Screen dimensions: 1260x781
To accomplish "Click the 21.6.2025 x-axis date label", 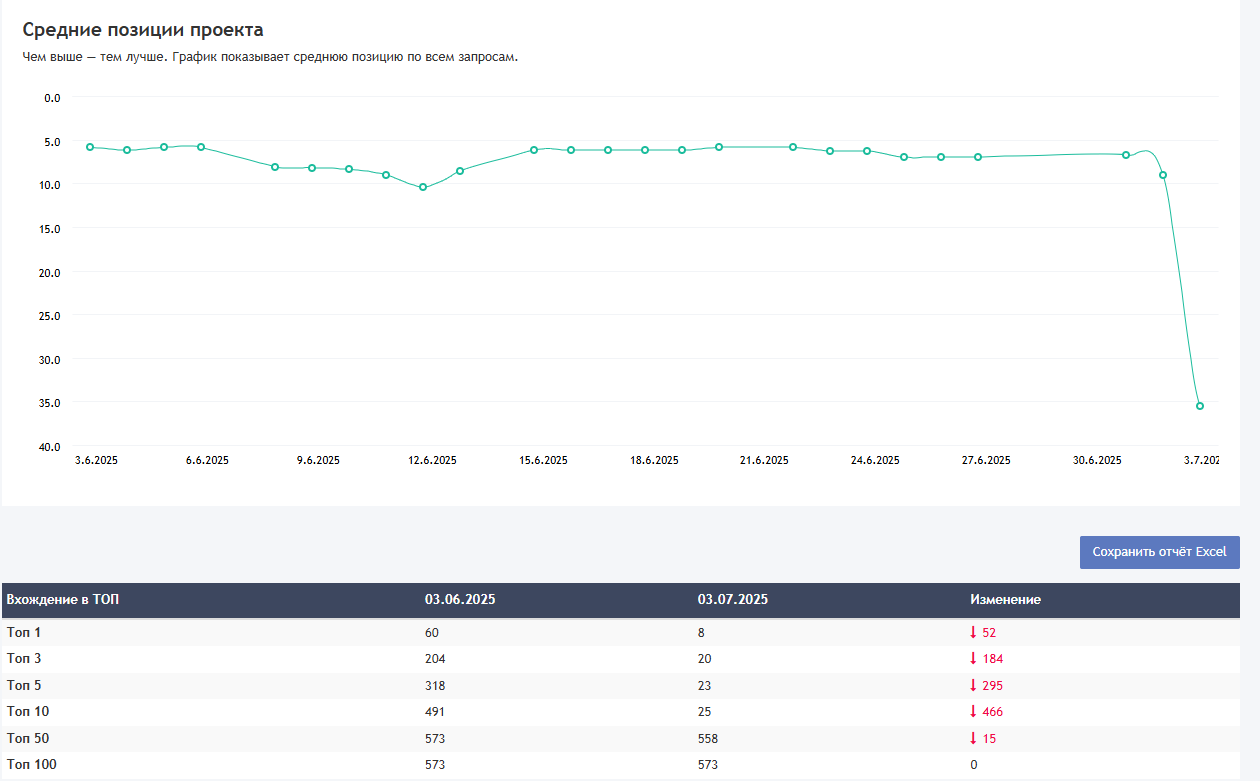I will [764, 461].
